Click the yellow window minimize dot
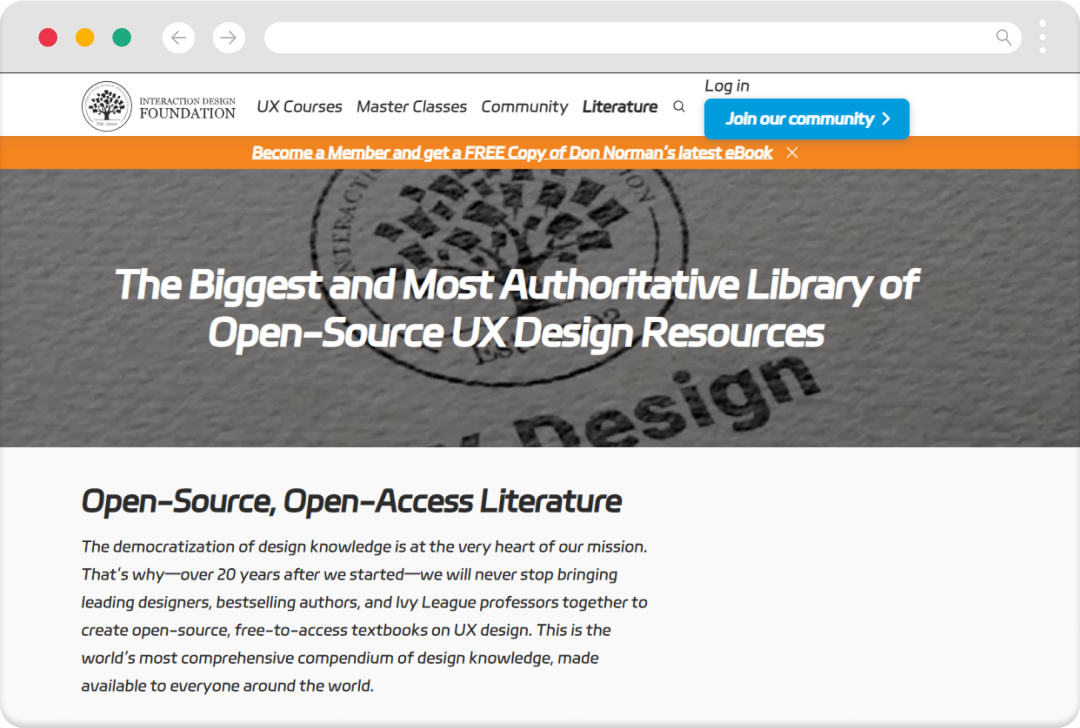Image resolution: width=1080 pixels, height=728 pixels. pyautogui.click(x=85, y=37)
